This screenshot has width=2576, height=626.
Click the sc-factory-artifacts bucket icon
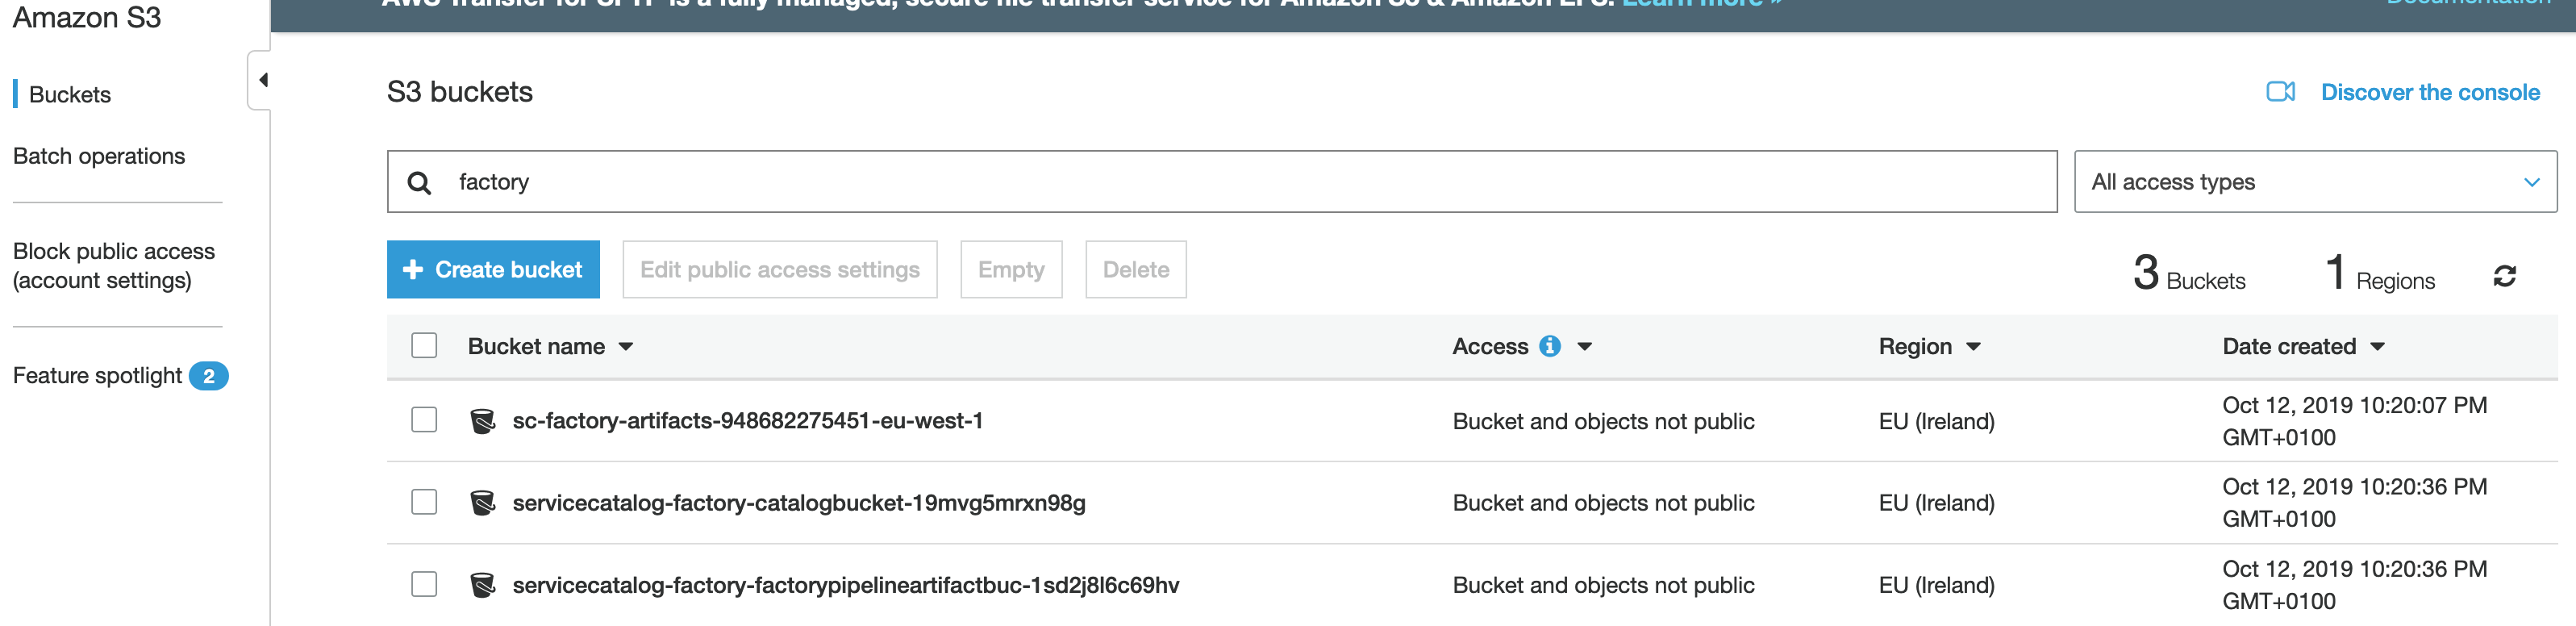pyautogui.click(x=483, y=421)
